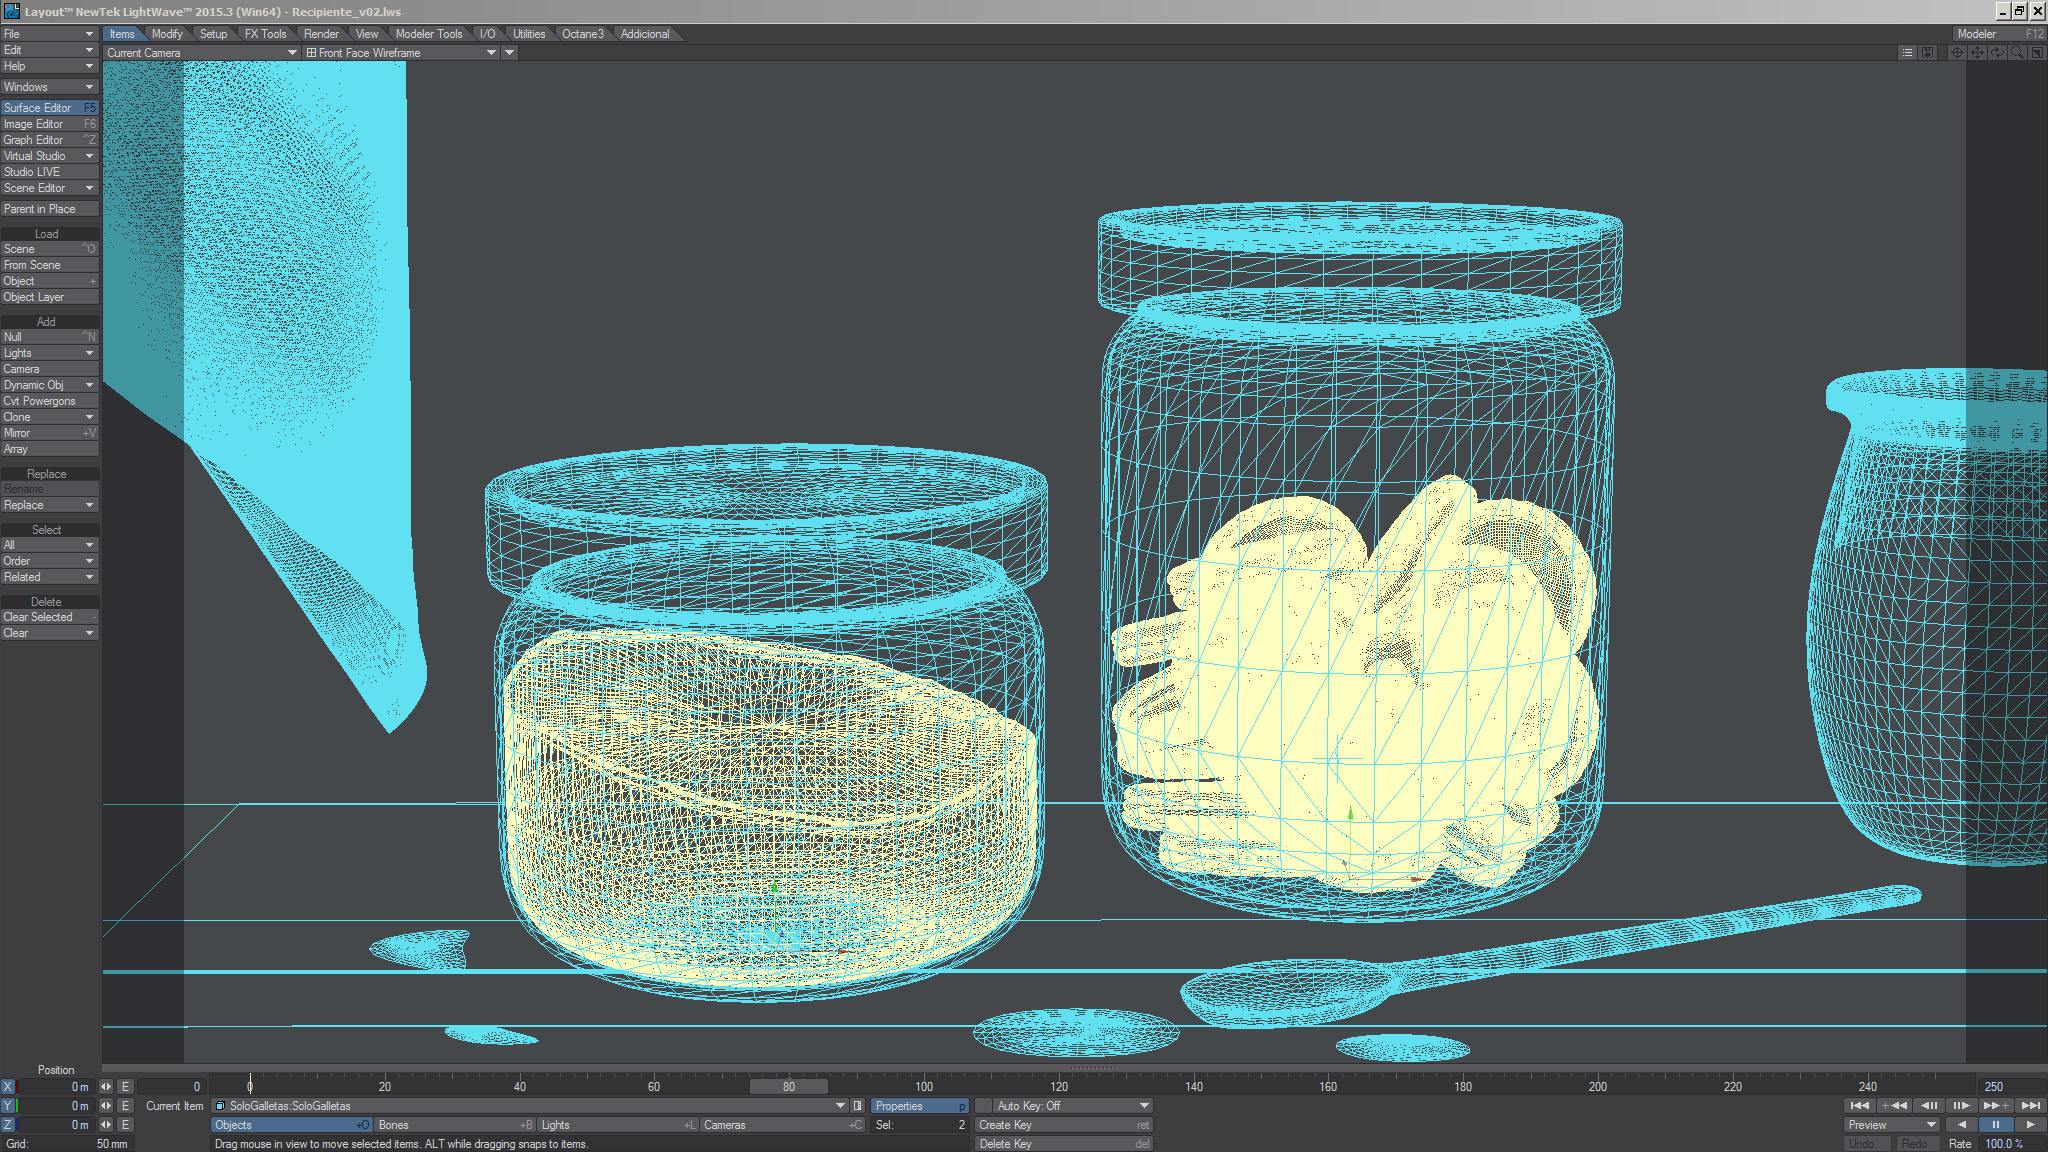Open the Image Editor
Screen dimensions: 2048x1152
tap(49, 124)
